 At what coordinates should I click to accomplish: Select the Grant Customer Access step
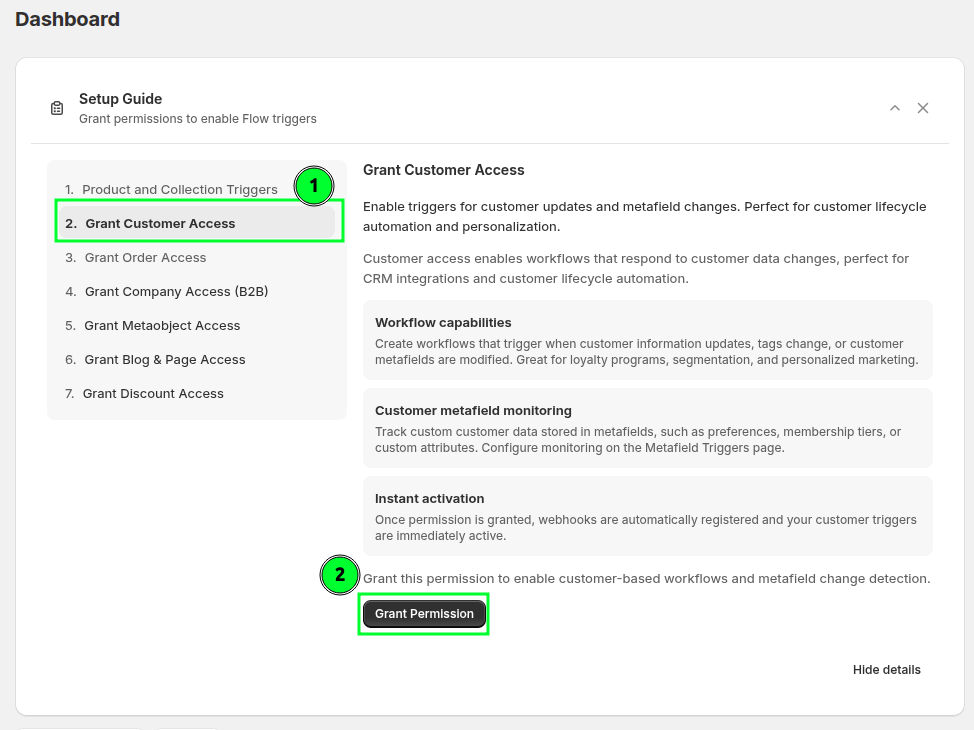click(x=160, y=224)
